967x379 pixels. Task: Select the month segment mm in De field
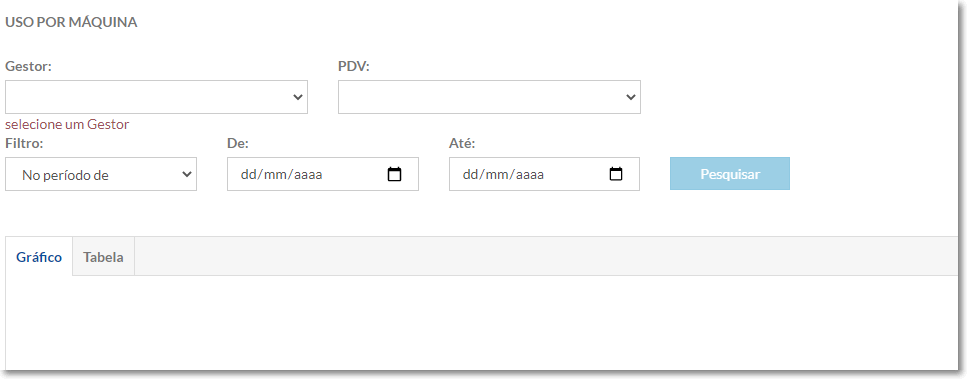pyautogui.click(x=272, y=175)
